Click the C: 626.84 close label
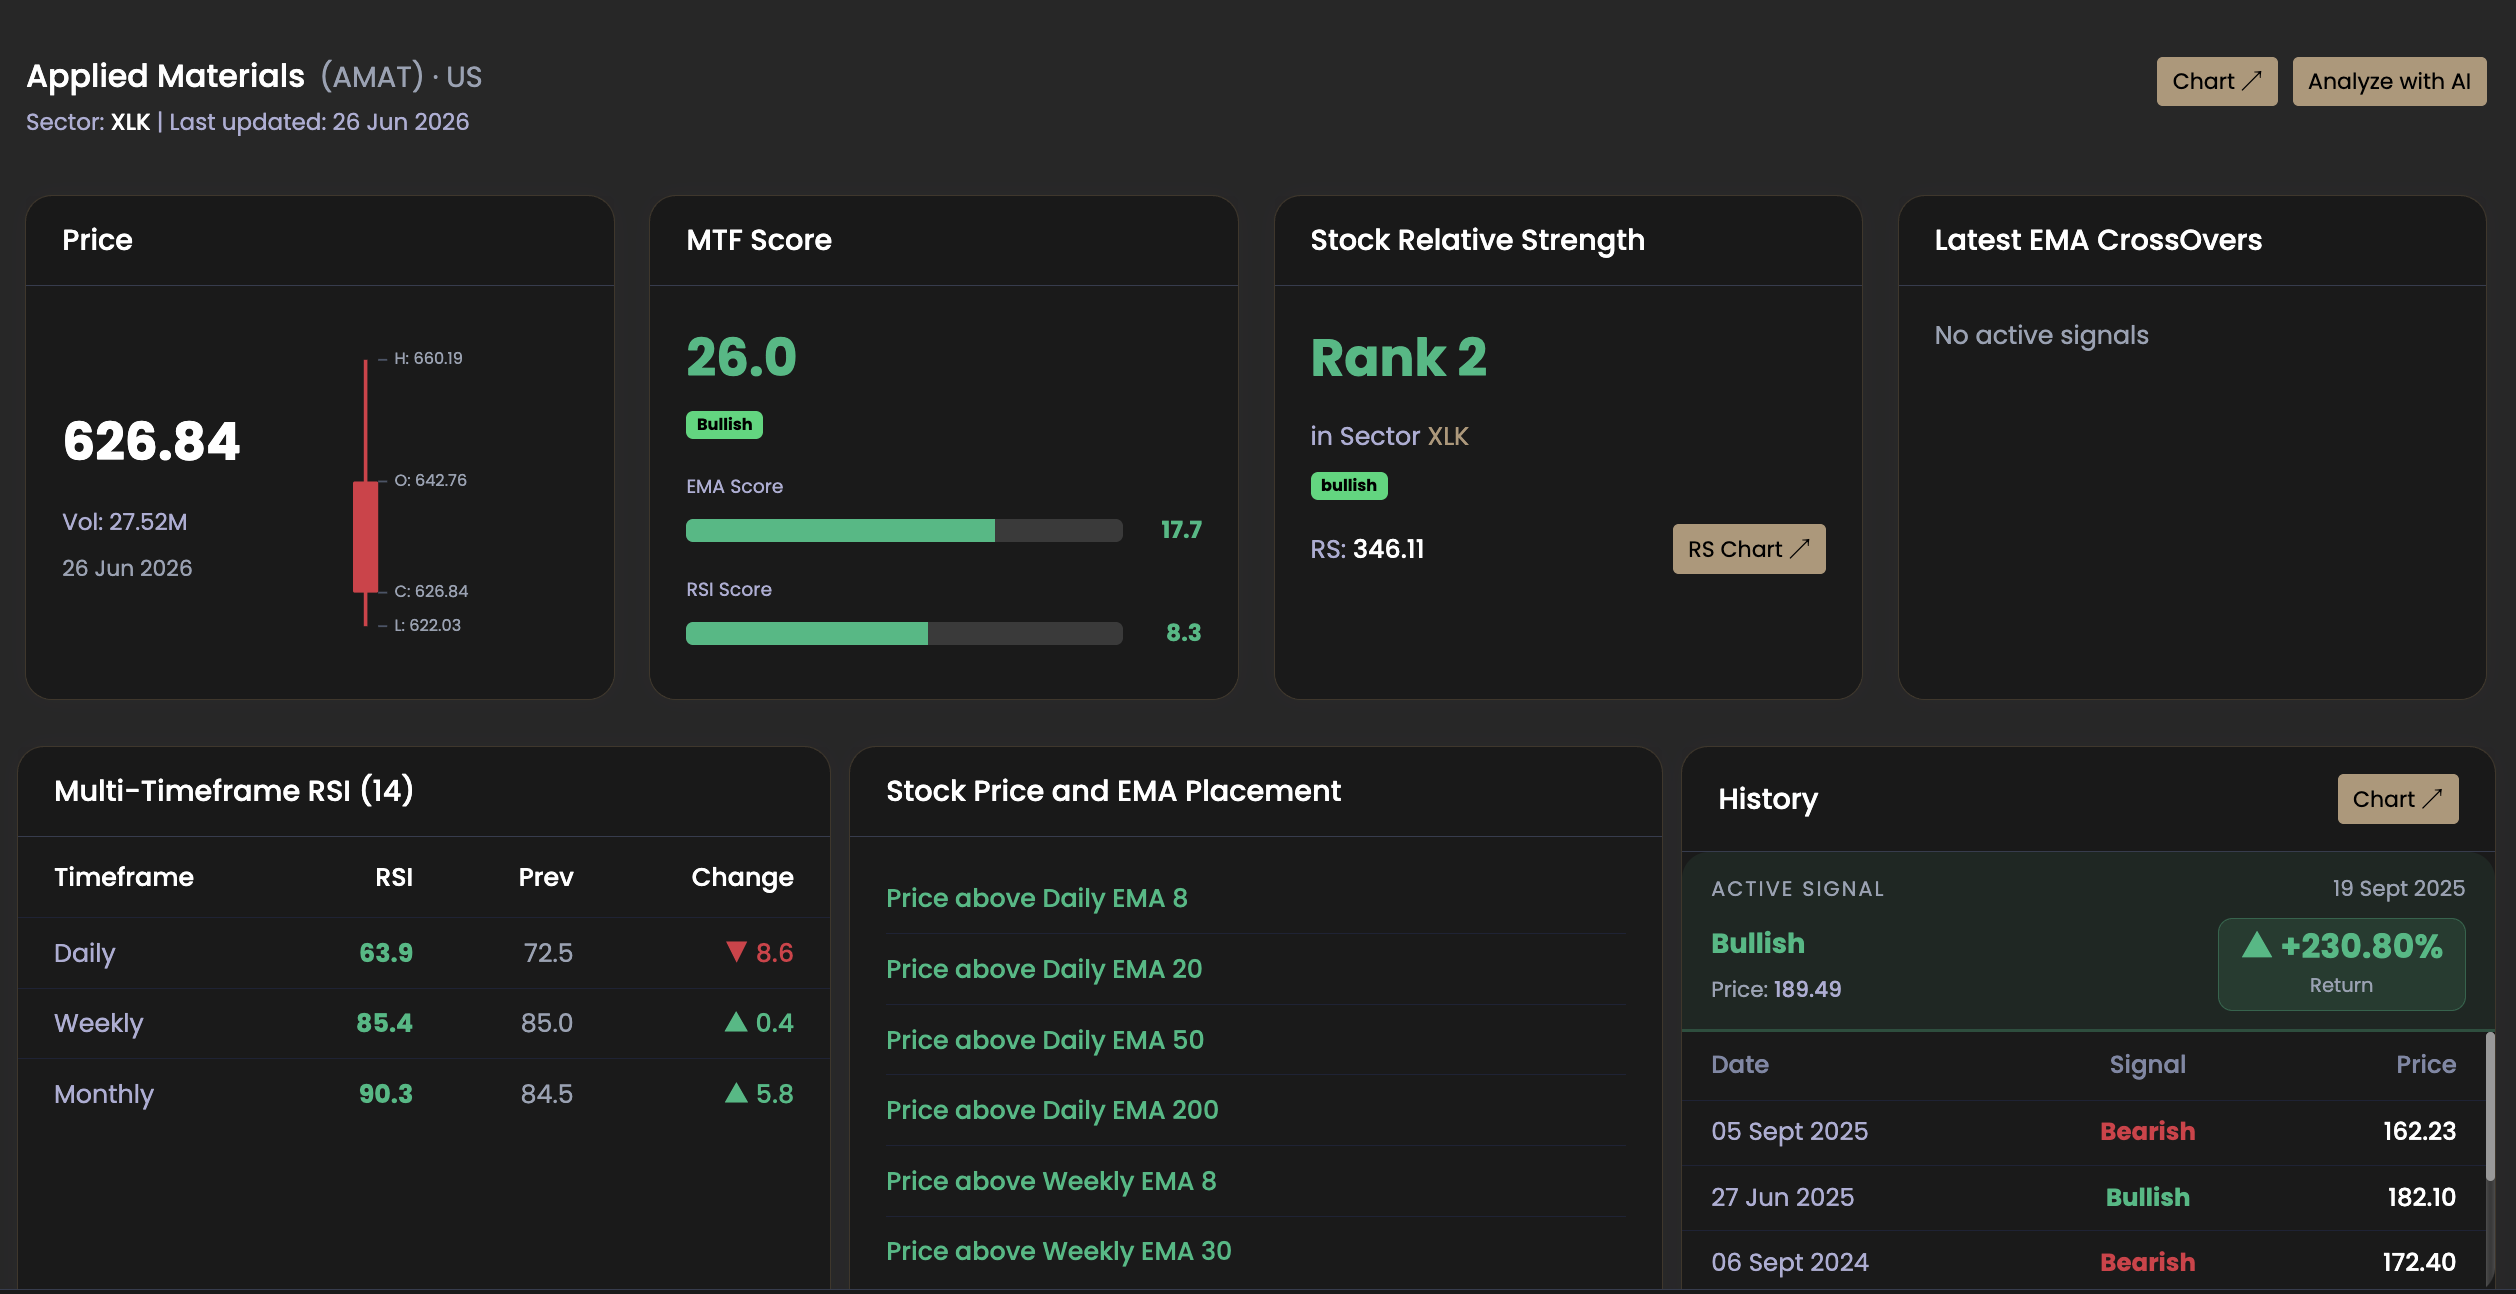This screenshot has height=1294, width=2516. coord(431,591)
